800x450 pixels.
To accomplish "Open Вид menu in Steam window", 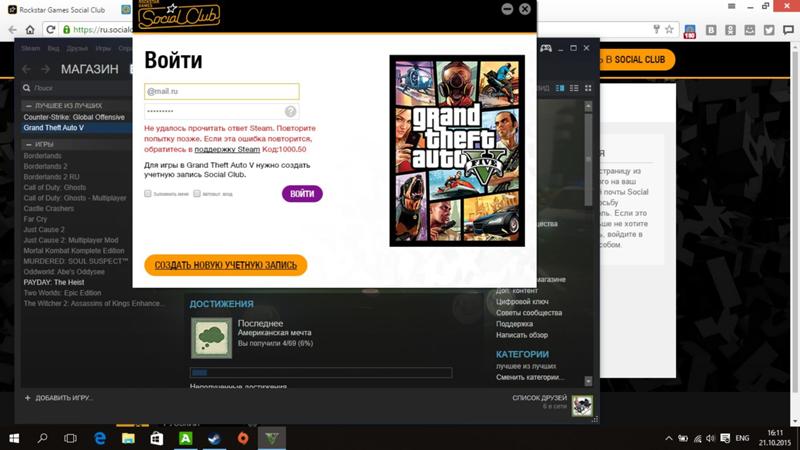I will (53, 48).
